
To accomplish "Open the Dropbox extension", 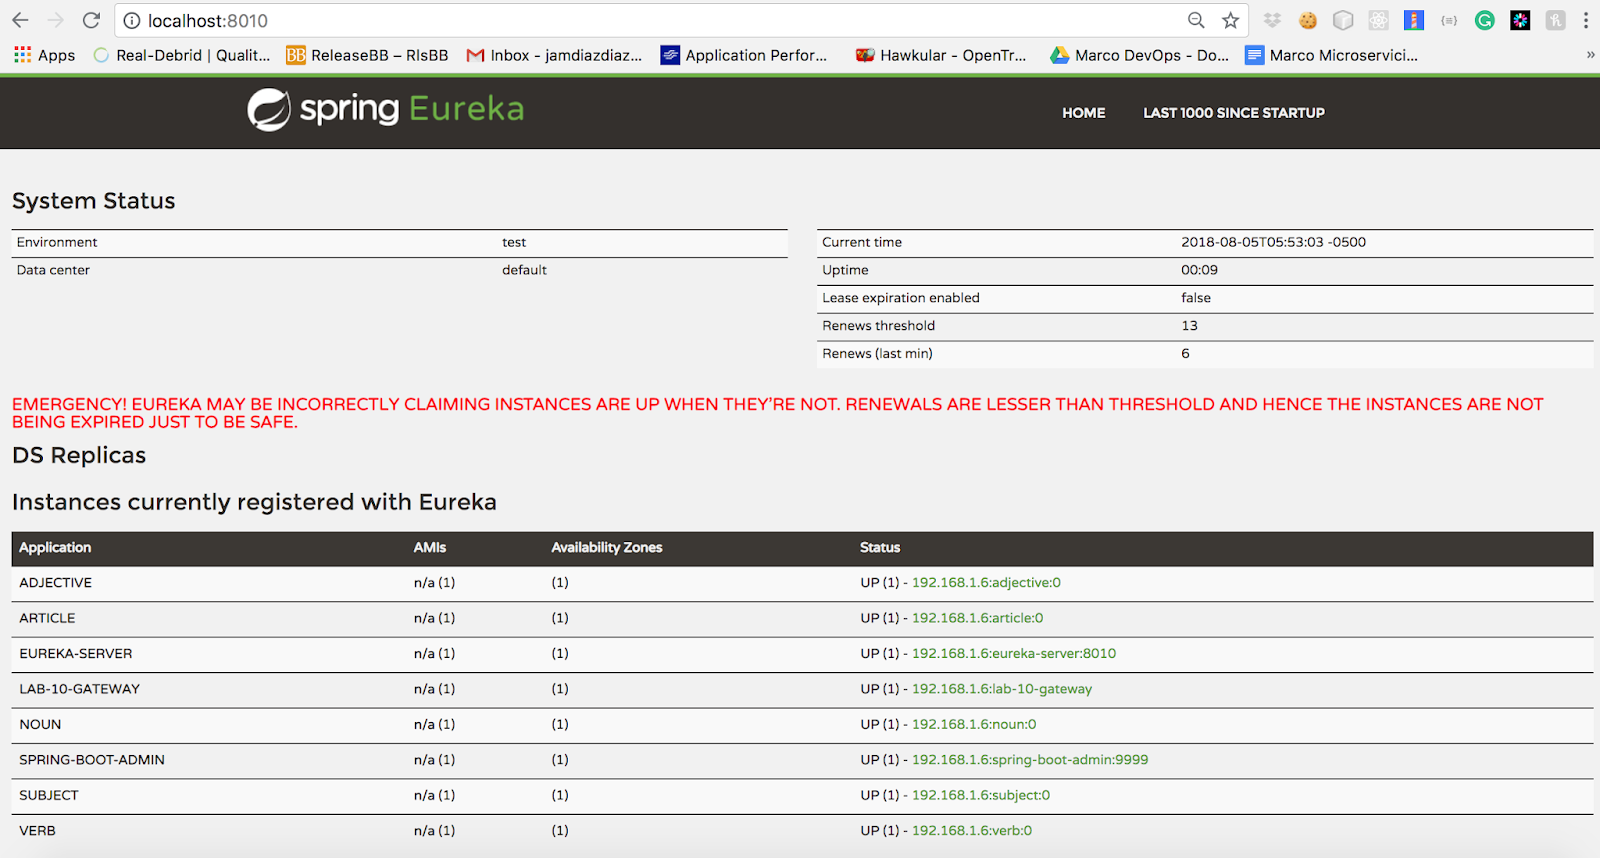I will (x=1273, y=20).
